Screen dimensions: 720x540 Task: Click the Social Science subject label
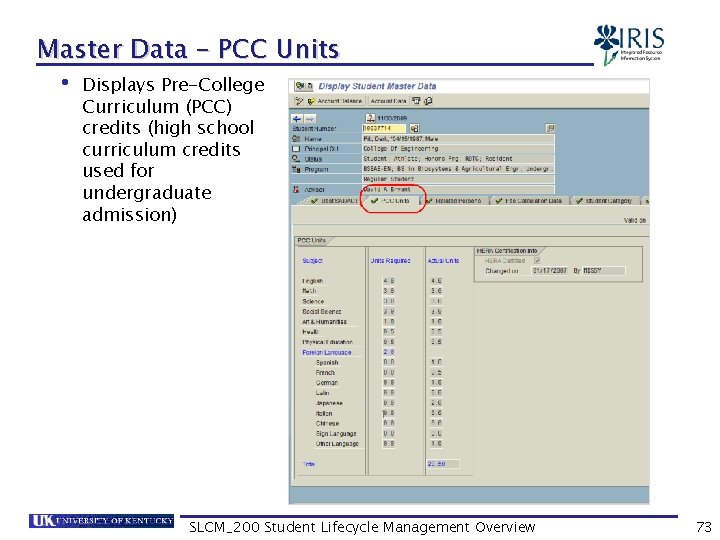click(x=321, y=311)
